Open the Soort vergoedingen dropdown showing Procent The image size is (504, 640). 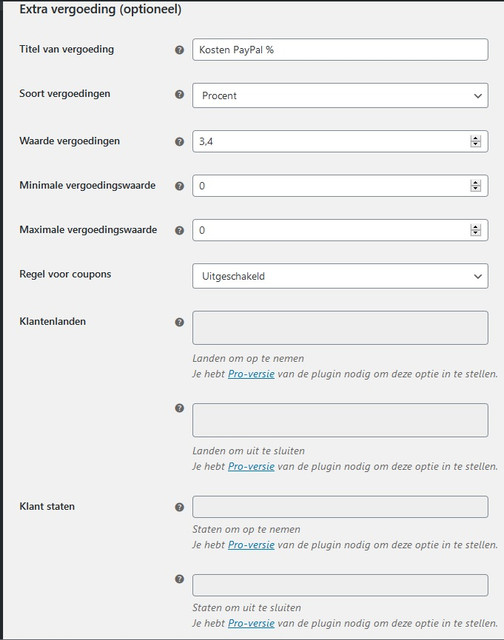(340, 96)
